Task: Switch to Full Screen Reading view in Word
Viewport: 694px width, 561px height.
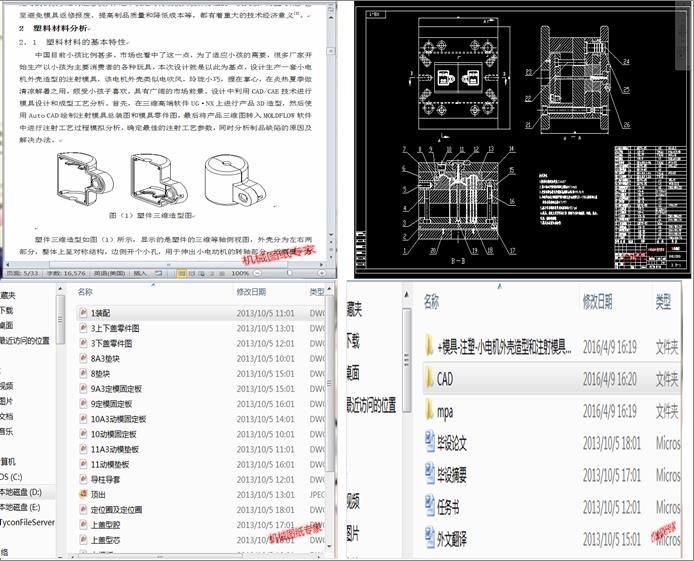Action: click(192, 273)
